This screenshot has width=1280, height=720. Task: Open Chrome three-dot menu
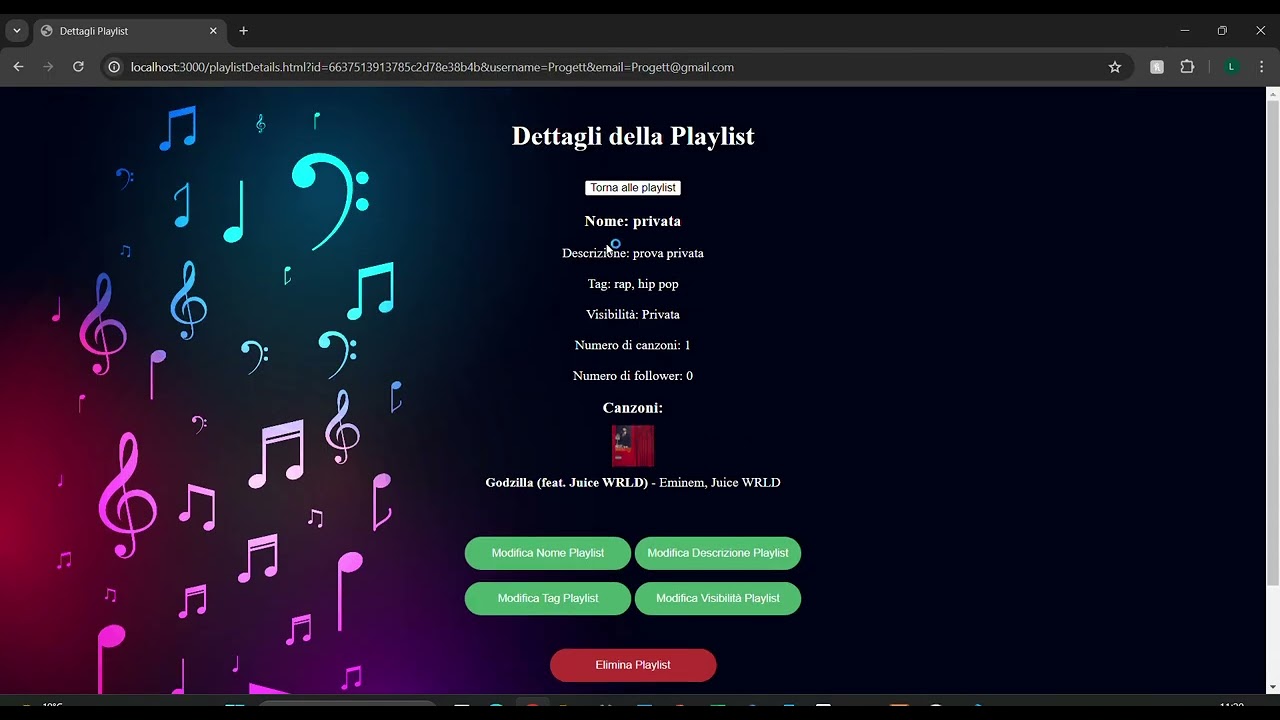[x=1261, y=67]
